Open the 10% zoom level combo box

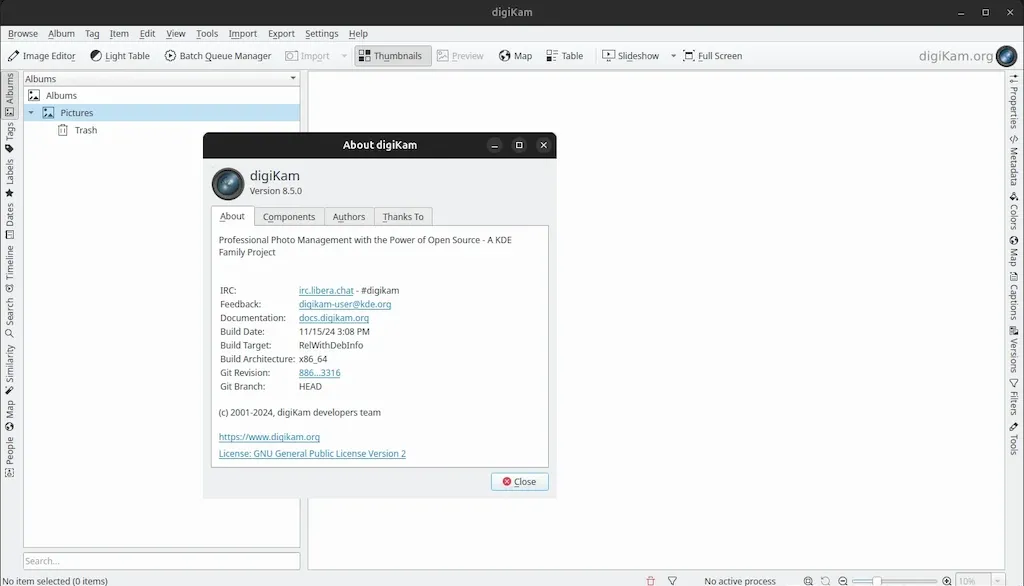[980, 581]
